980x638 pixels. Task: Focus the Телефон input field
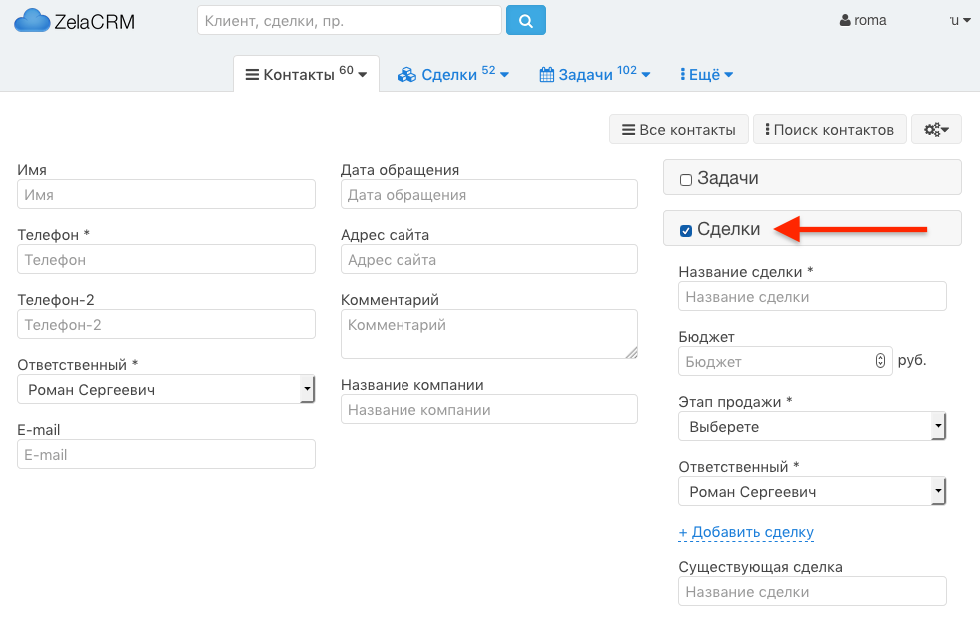(x=166, y=259)
